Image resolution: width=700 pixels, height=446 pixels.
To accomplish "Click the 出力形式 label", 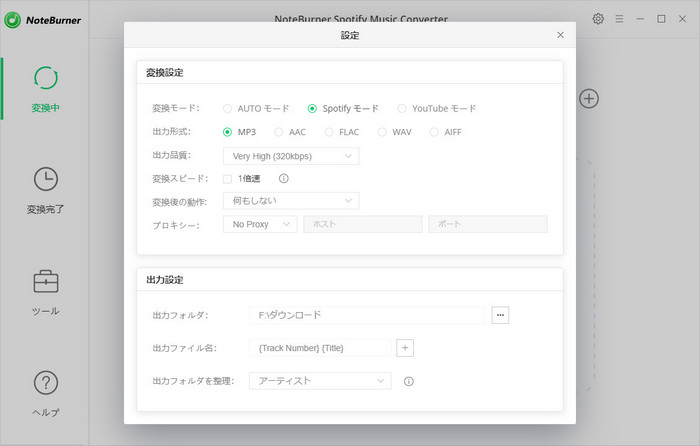I will (171, 132).
